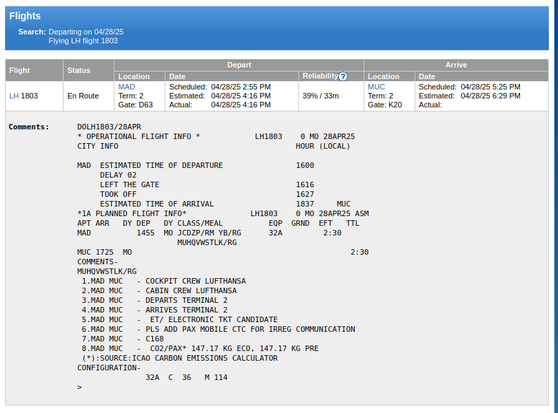Click the PLS ADD PAX MOBILE CTC line
Viewport: 558px width, 413px height.
pos(218,329)
